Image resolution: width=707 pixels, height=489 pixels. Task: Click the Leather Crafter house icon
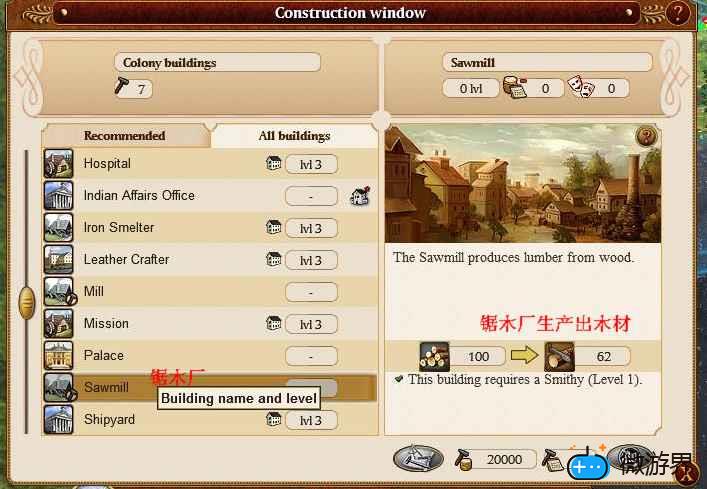tap(273, 259)
